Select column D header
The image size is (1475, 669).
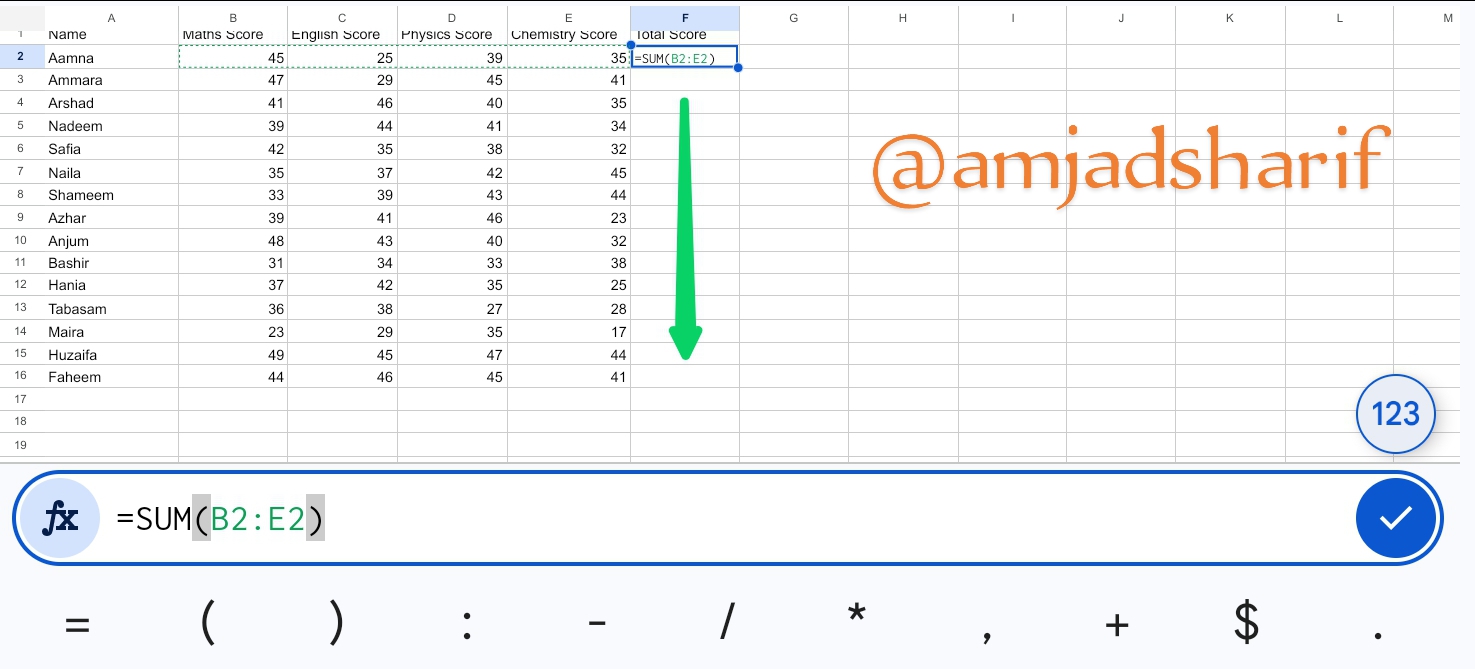click(x=452, y=18)
